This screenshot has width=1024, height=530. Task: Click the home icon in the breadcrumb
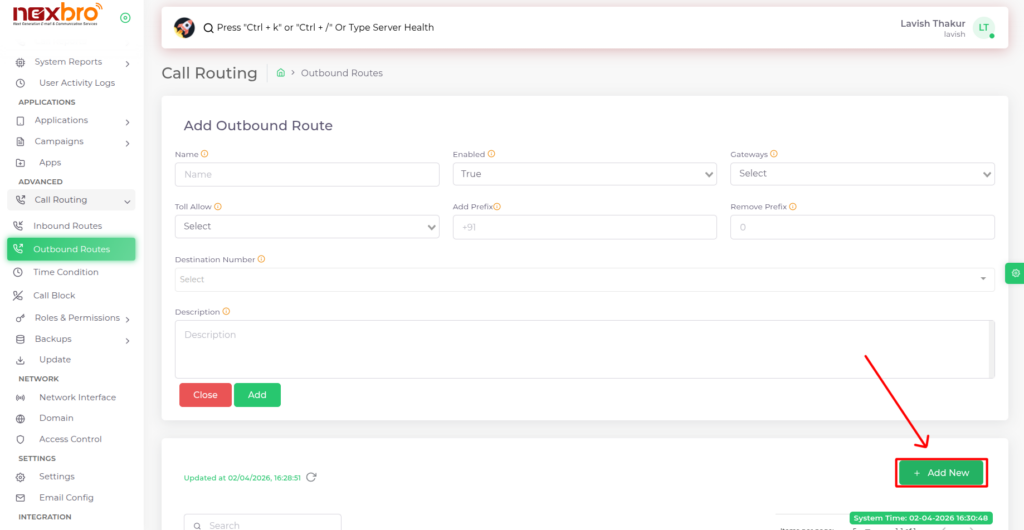click(x=281, y=73)
